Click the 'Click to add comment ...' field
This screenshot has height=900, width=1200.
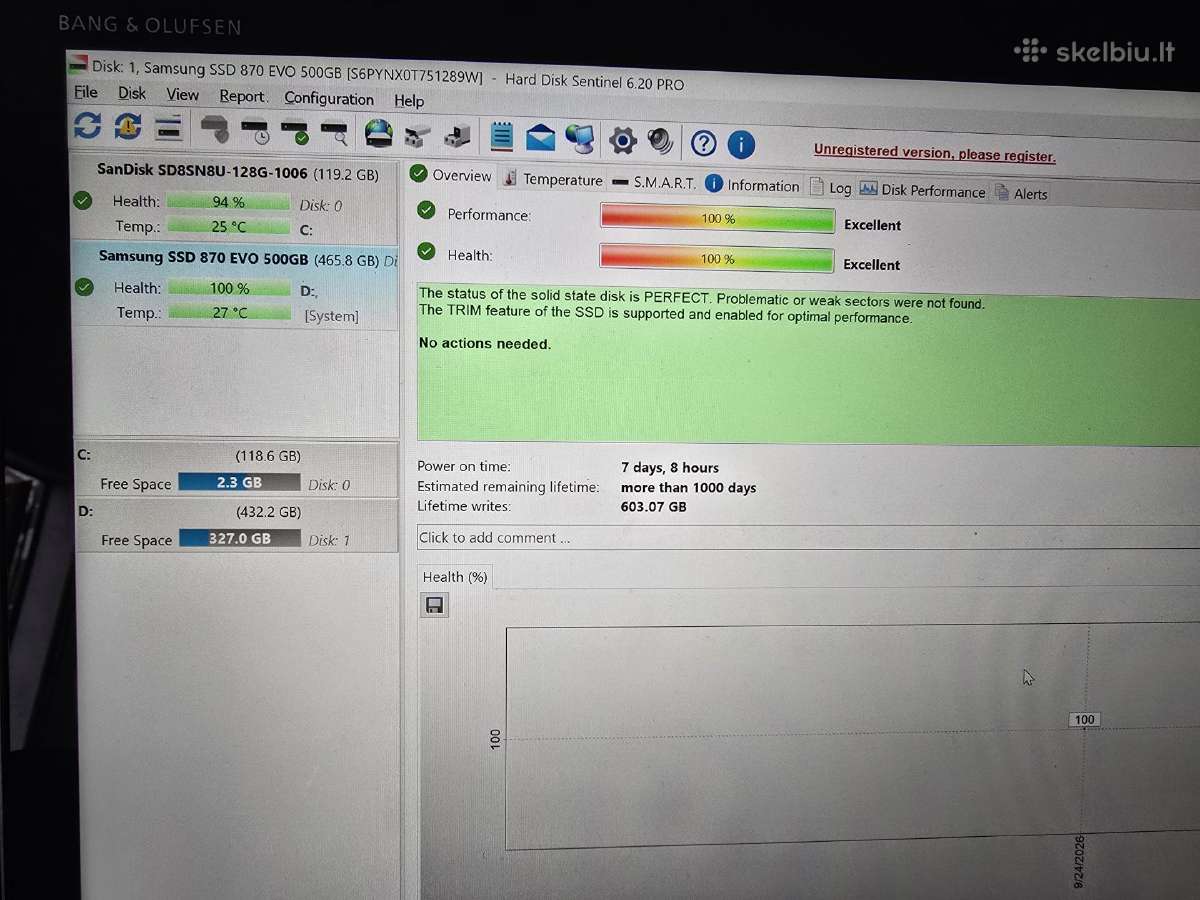808,538
